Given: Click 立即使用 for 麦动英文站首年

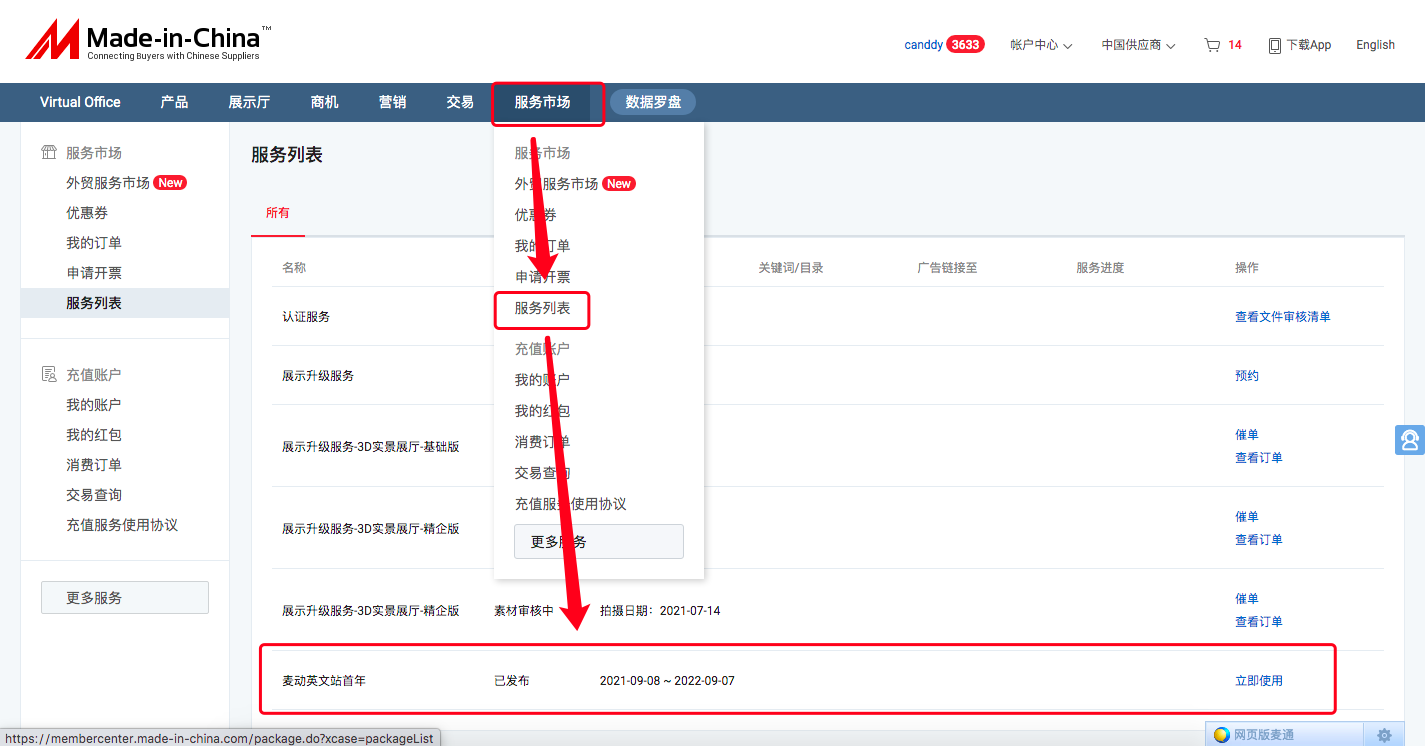Looking at the screenshot, I should point(1258,679).
